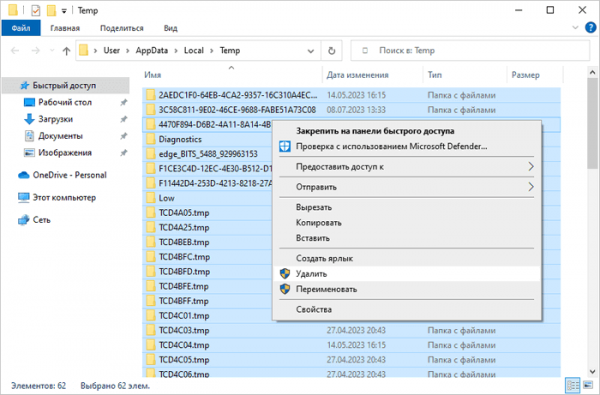Click the scrollbar down arrow
Viewport: 600px width, 395px height.
tap(592, 371)
